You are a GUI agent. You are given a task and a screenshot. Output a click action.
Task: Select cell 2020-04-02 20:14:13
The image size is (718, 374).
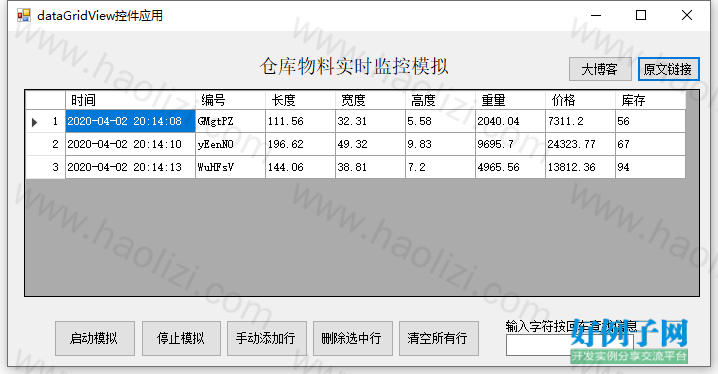[x=131, y=167]
